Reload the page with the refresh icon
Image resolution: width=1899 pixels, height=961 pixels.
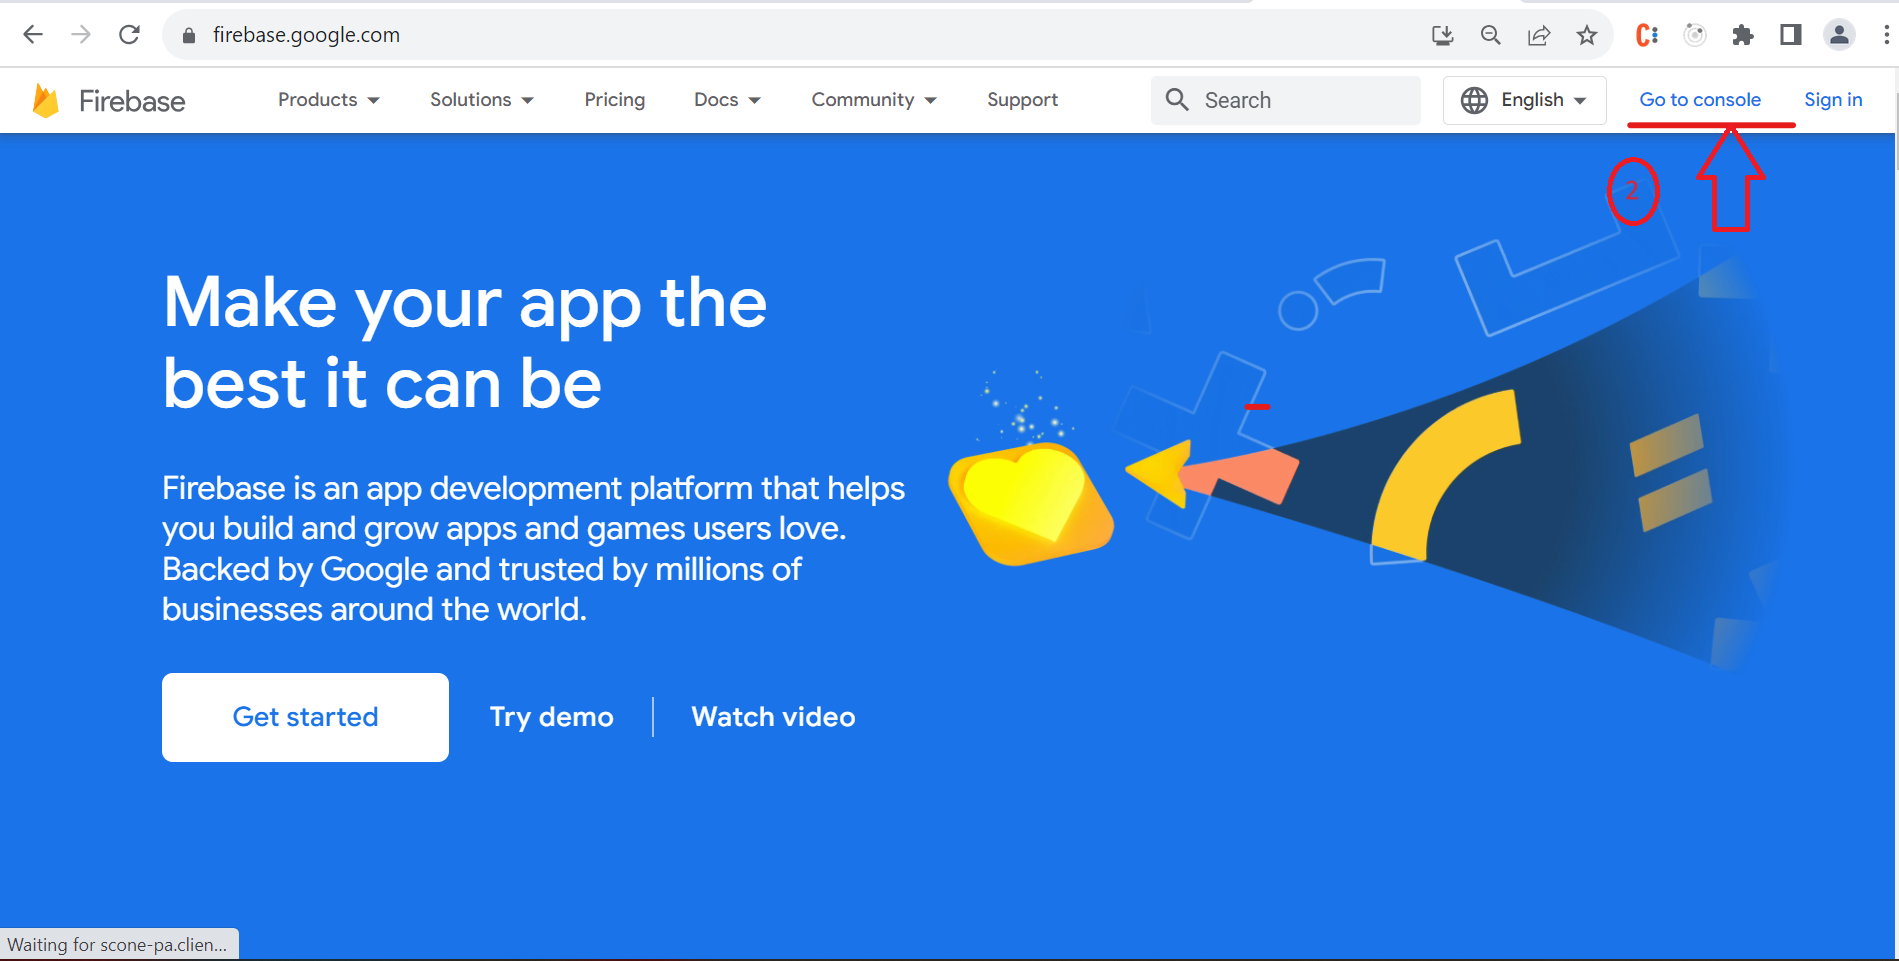click(x=129, y=35)
